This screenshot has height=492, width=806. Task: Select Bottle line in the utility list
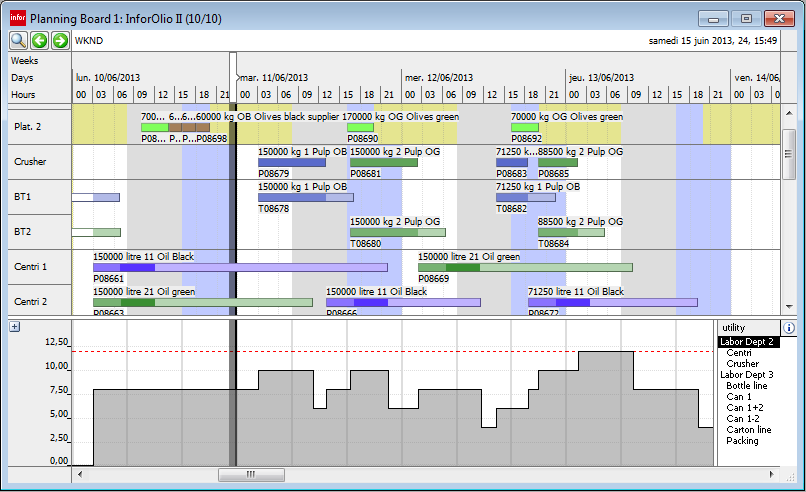tap(747, 386)
